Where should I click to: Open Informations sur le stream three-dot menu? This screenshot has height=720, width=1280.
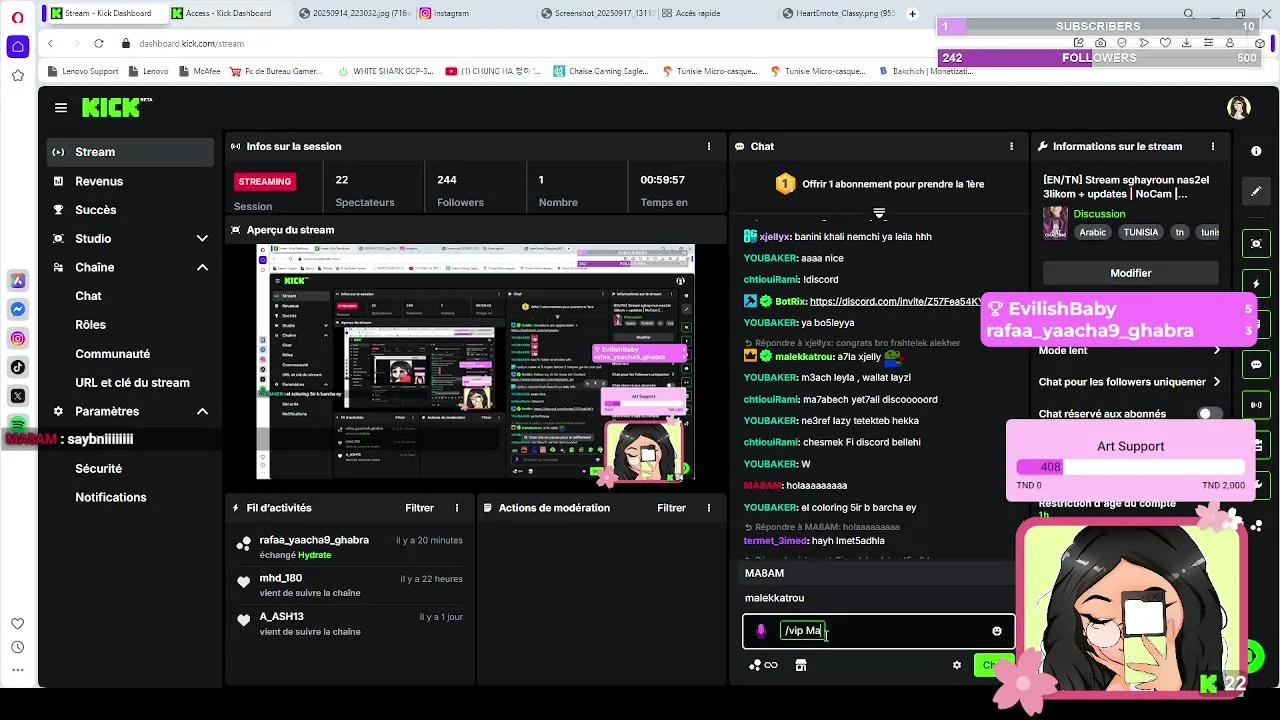1213,146
